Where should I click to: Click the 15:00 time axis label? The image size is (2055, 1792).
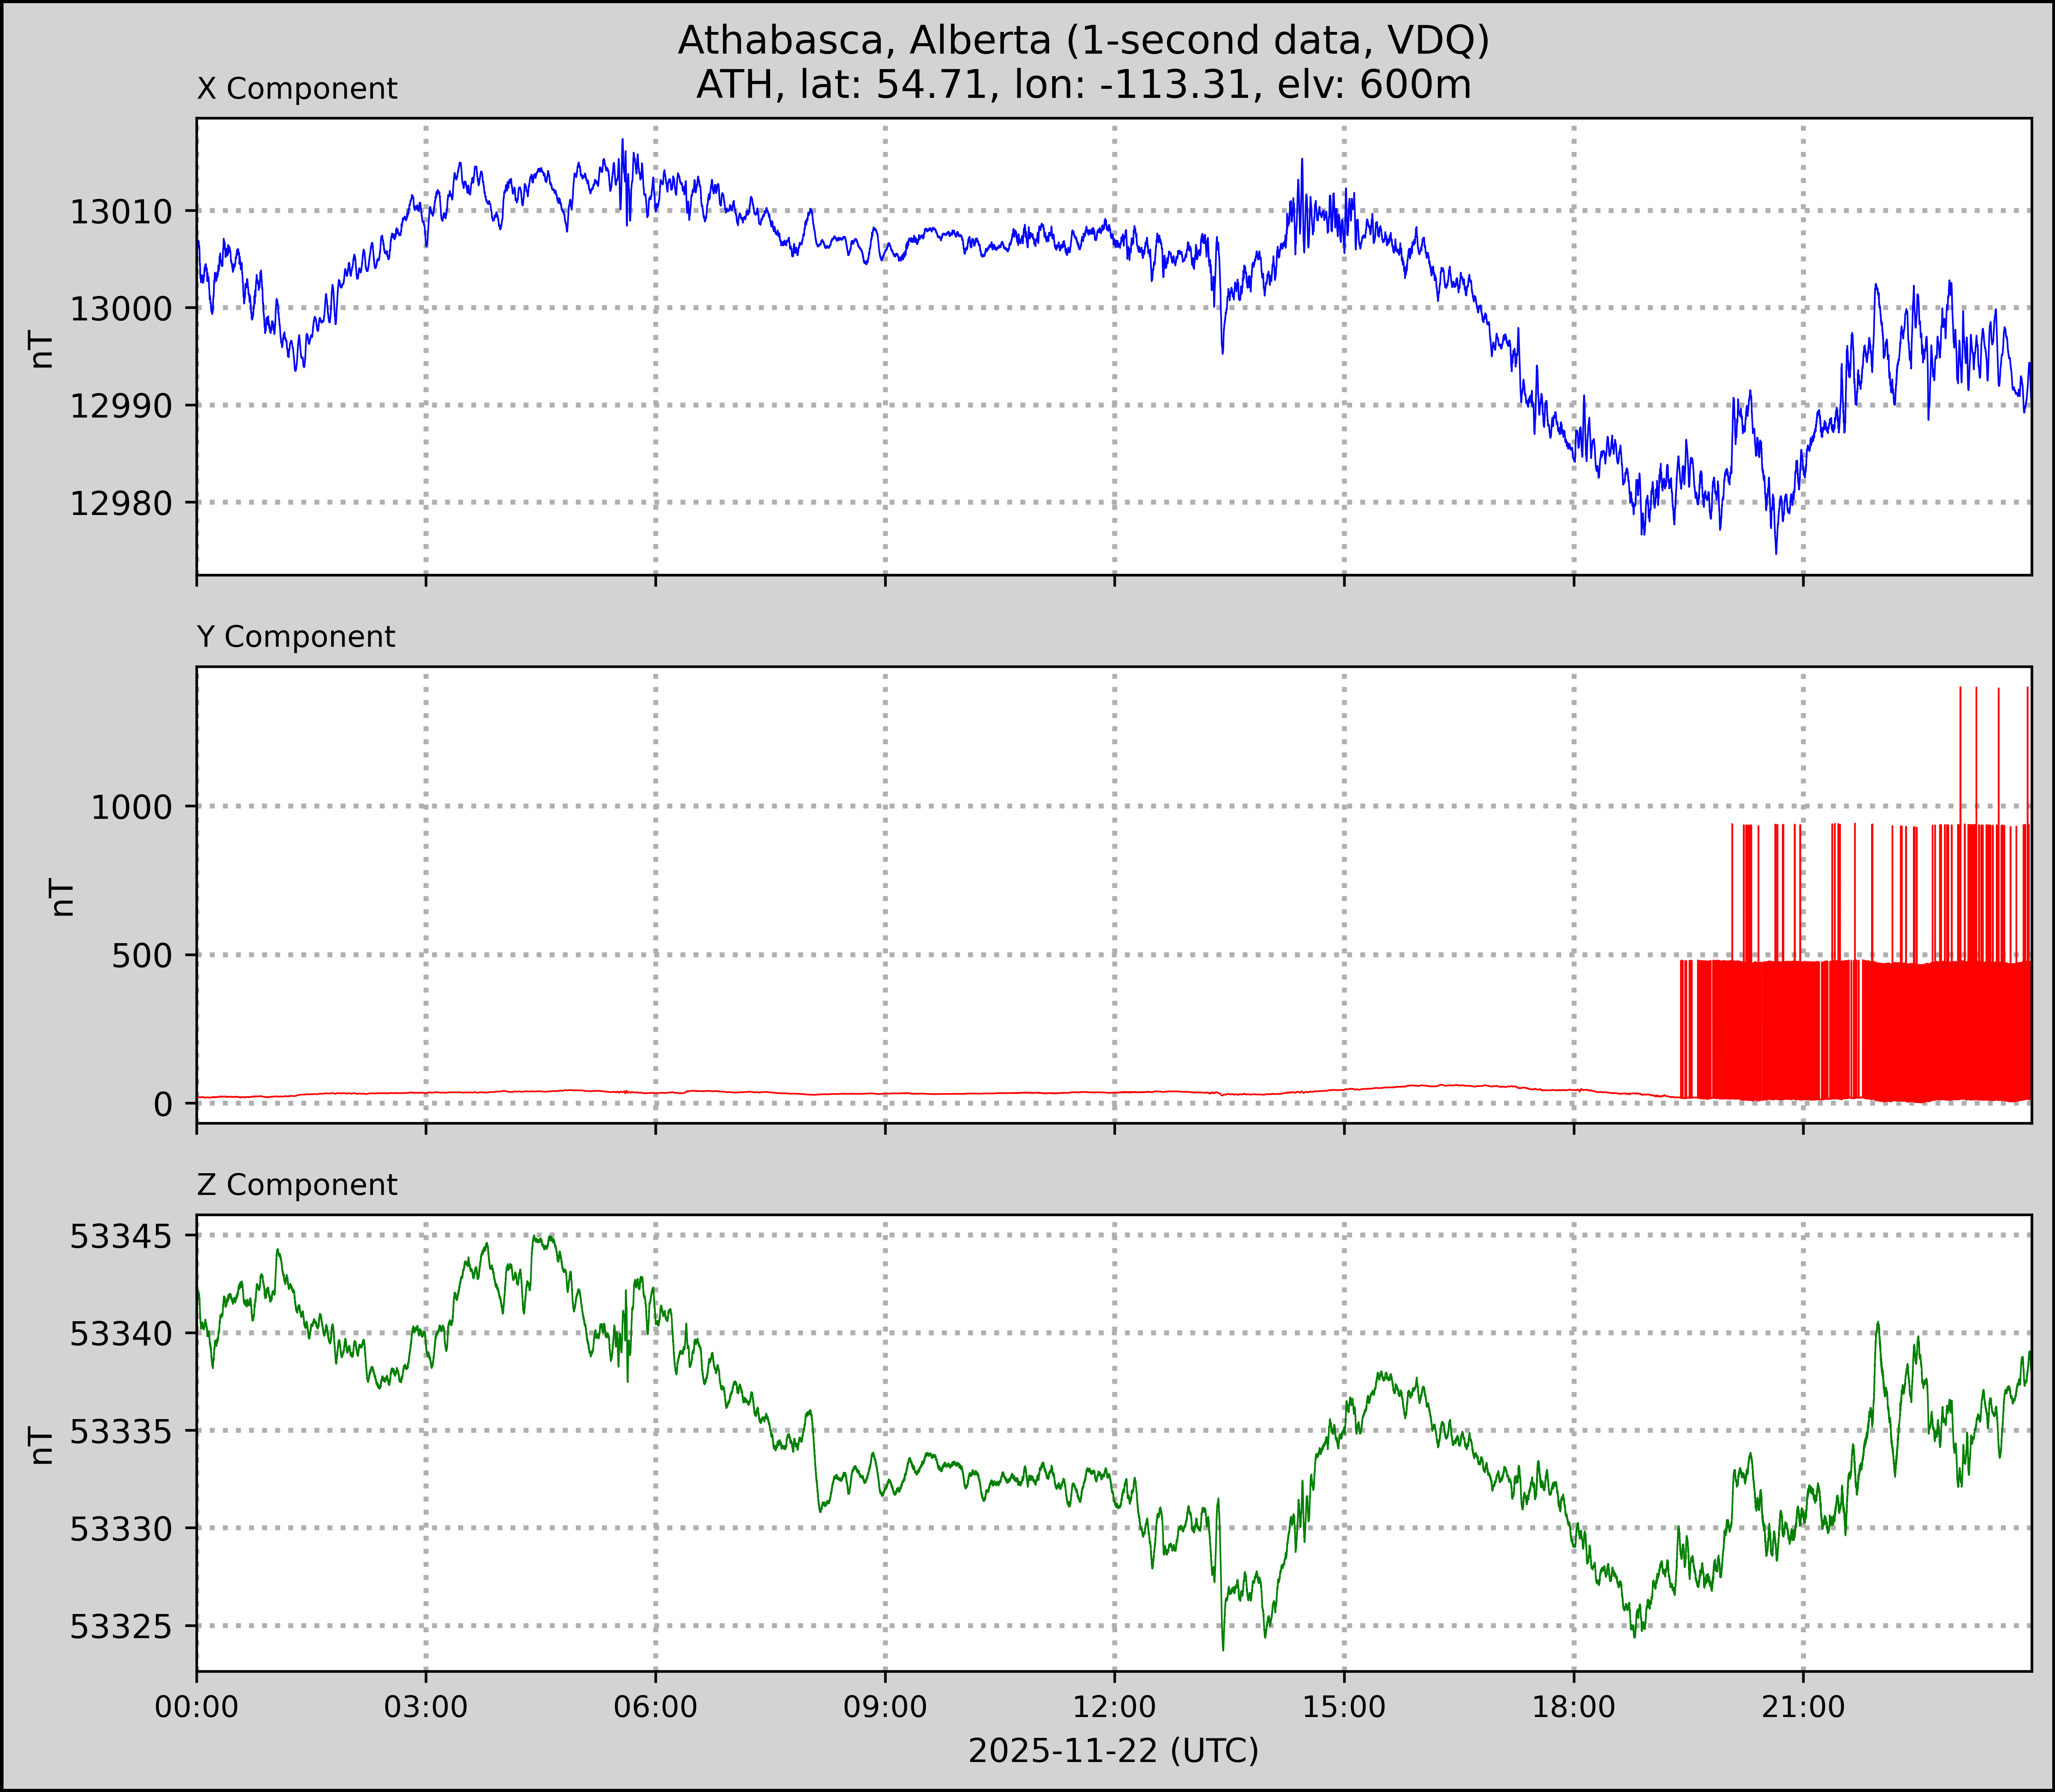(x=1344, y=1706)
